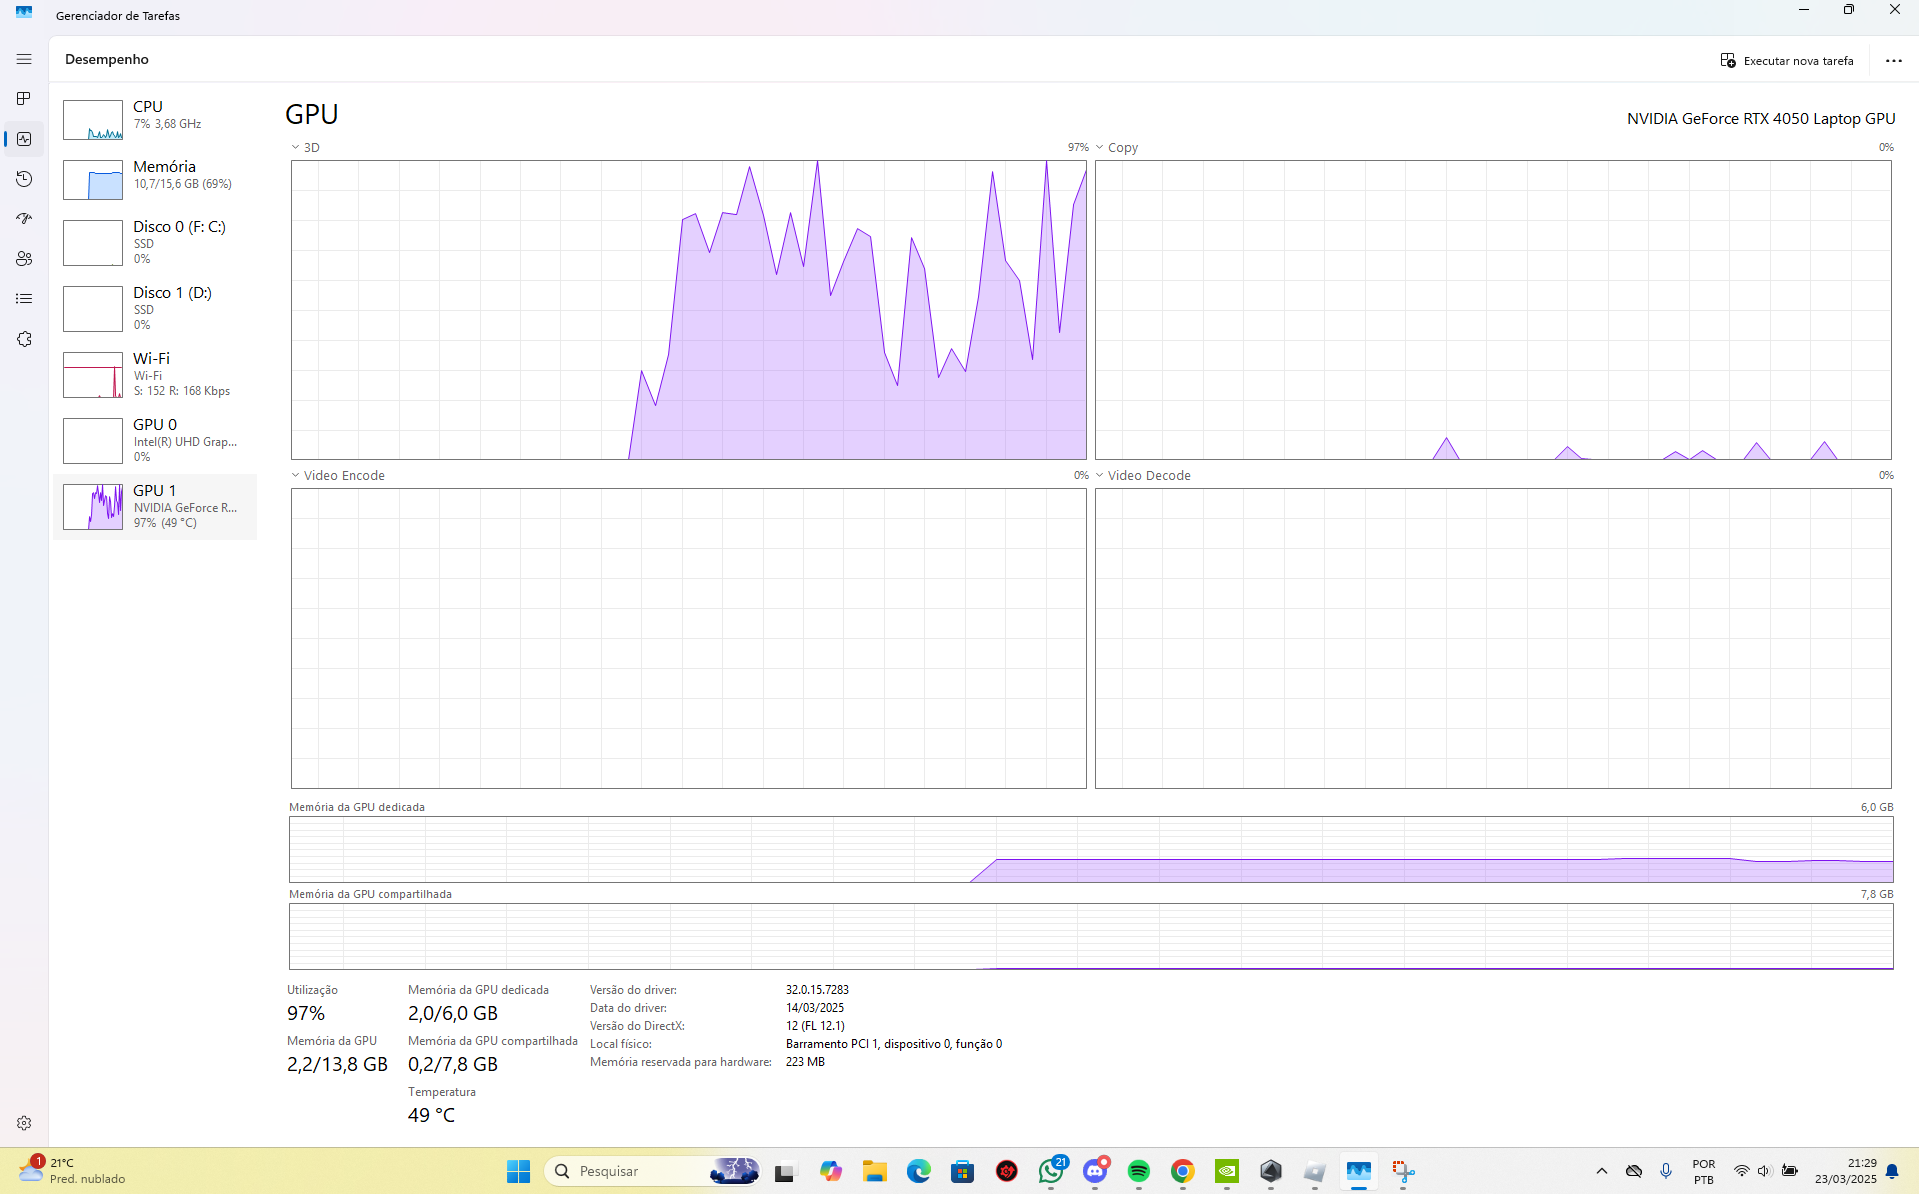Select Wi-Fi in performance list
The height and width of the screenshot is (1194, 1919).
(x=155, y=374)
